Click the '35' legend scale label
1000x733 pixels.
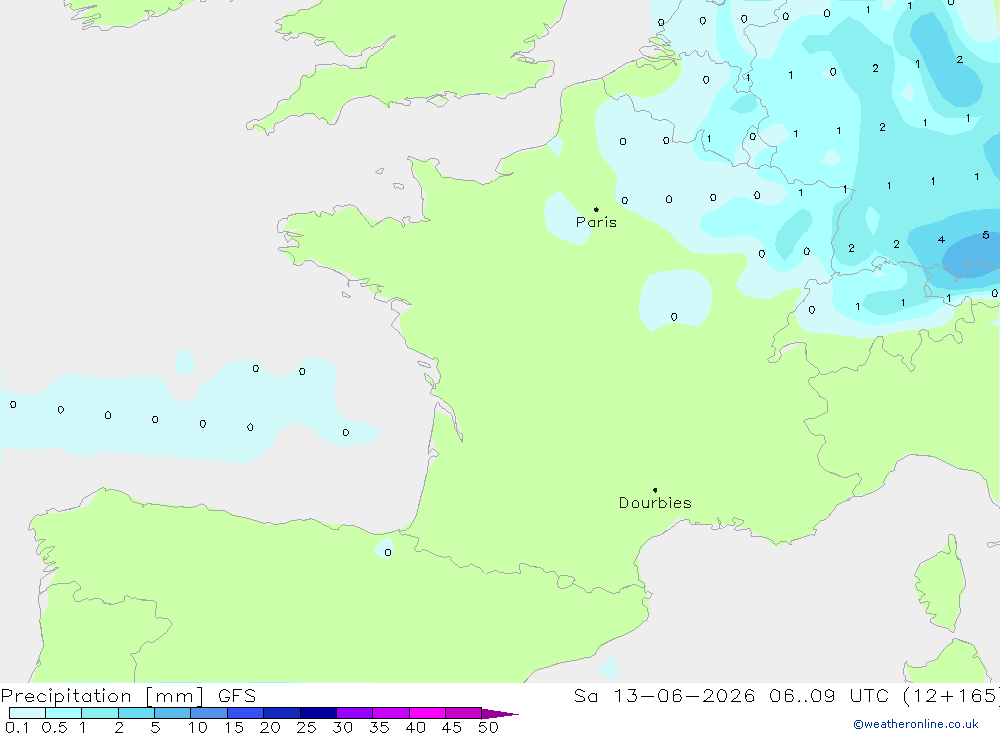(x=379, y=727)
